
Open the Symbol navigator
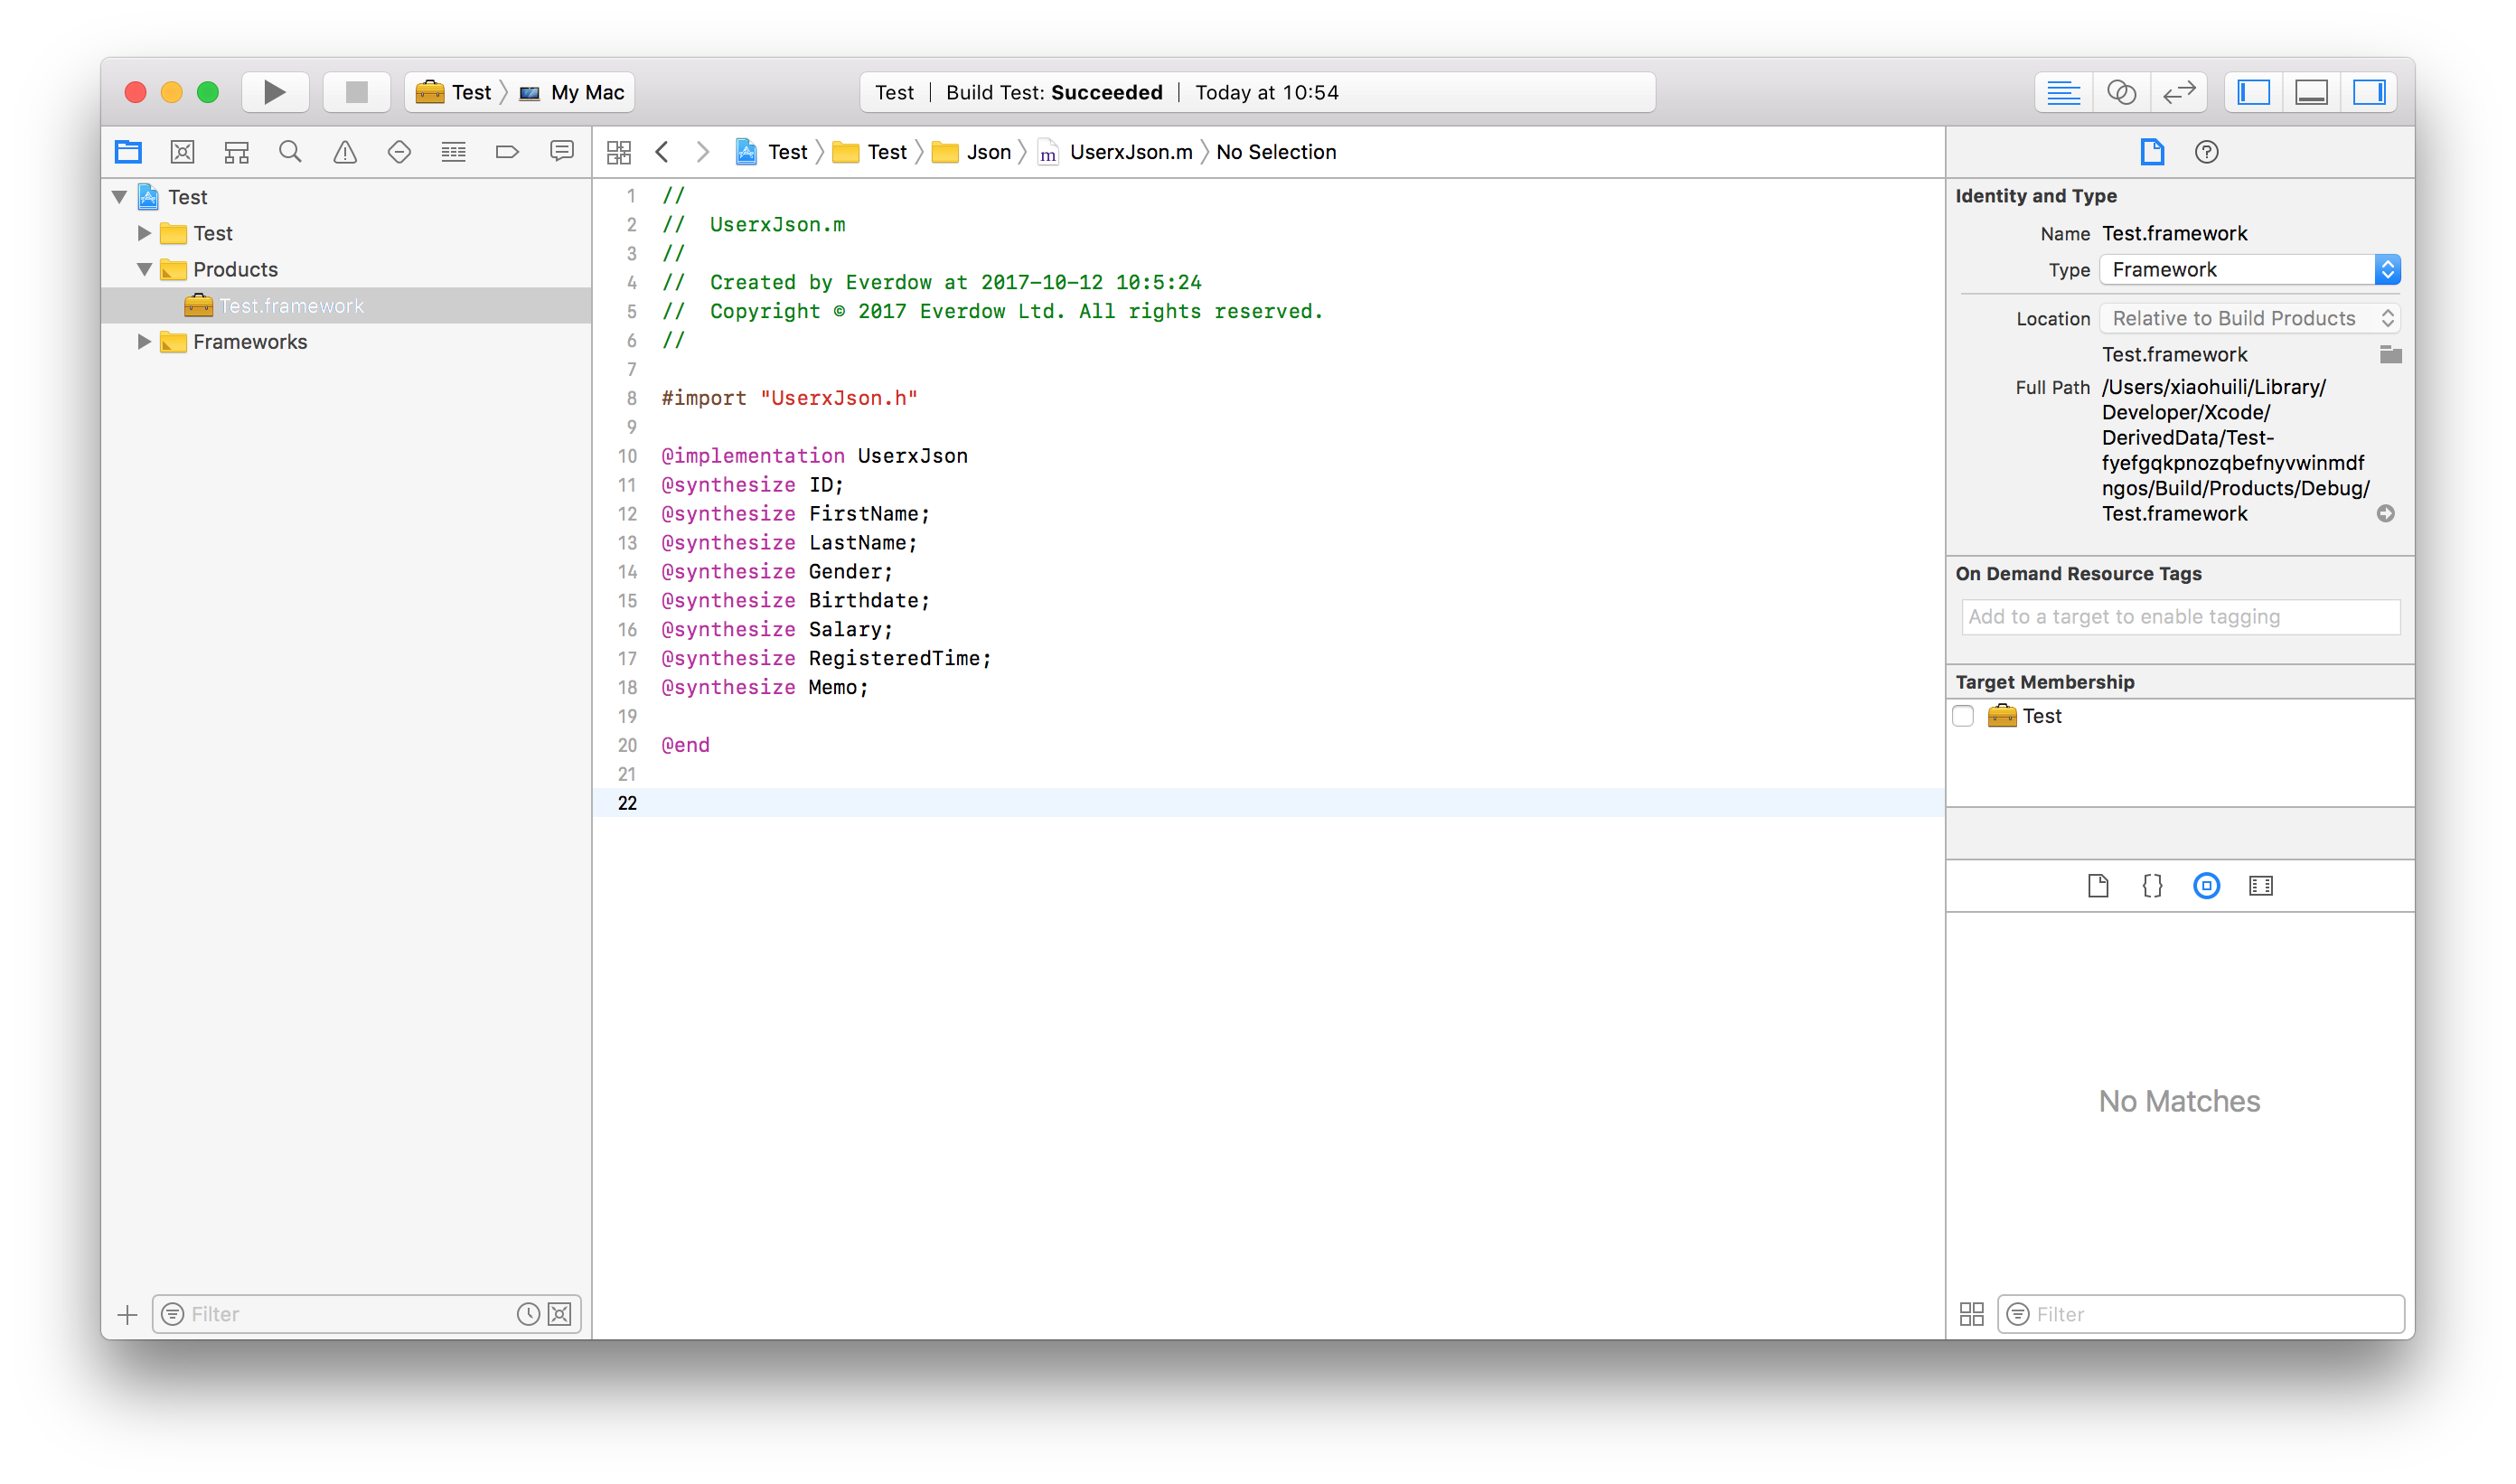[237, 152]
